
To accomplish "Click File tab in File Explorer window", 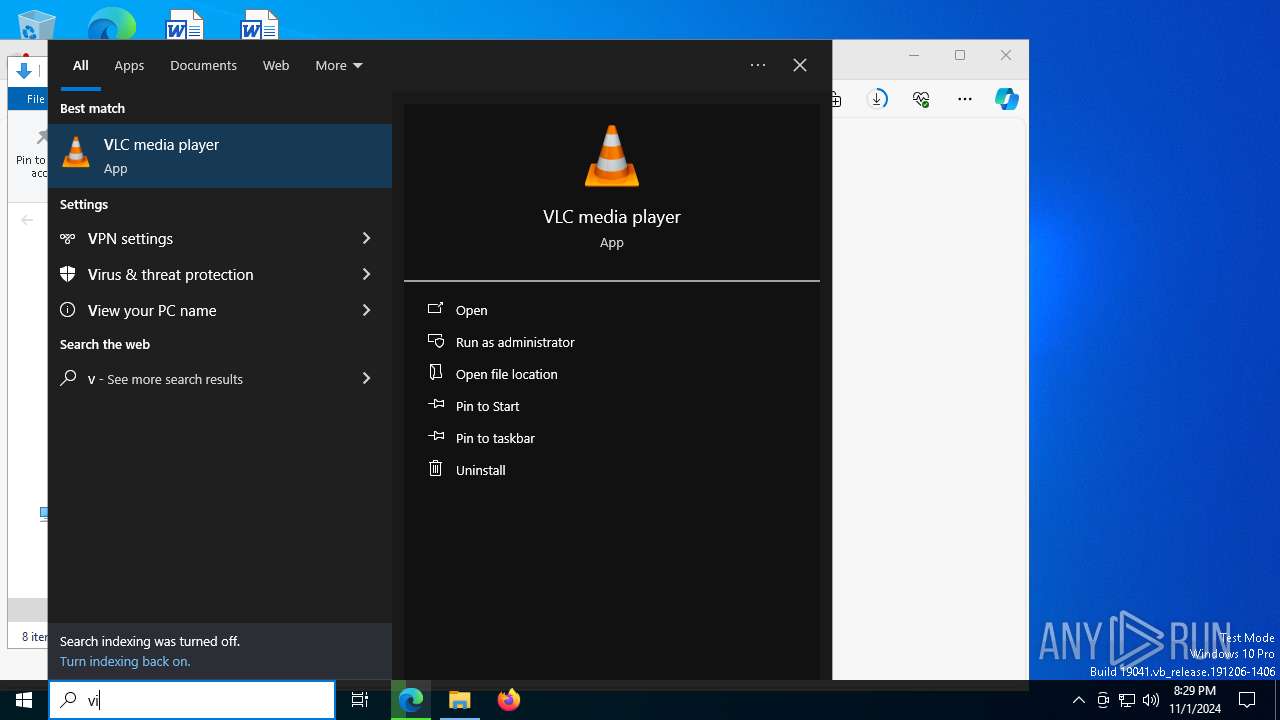I will (x=35, y=99).
